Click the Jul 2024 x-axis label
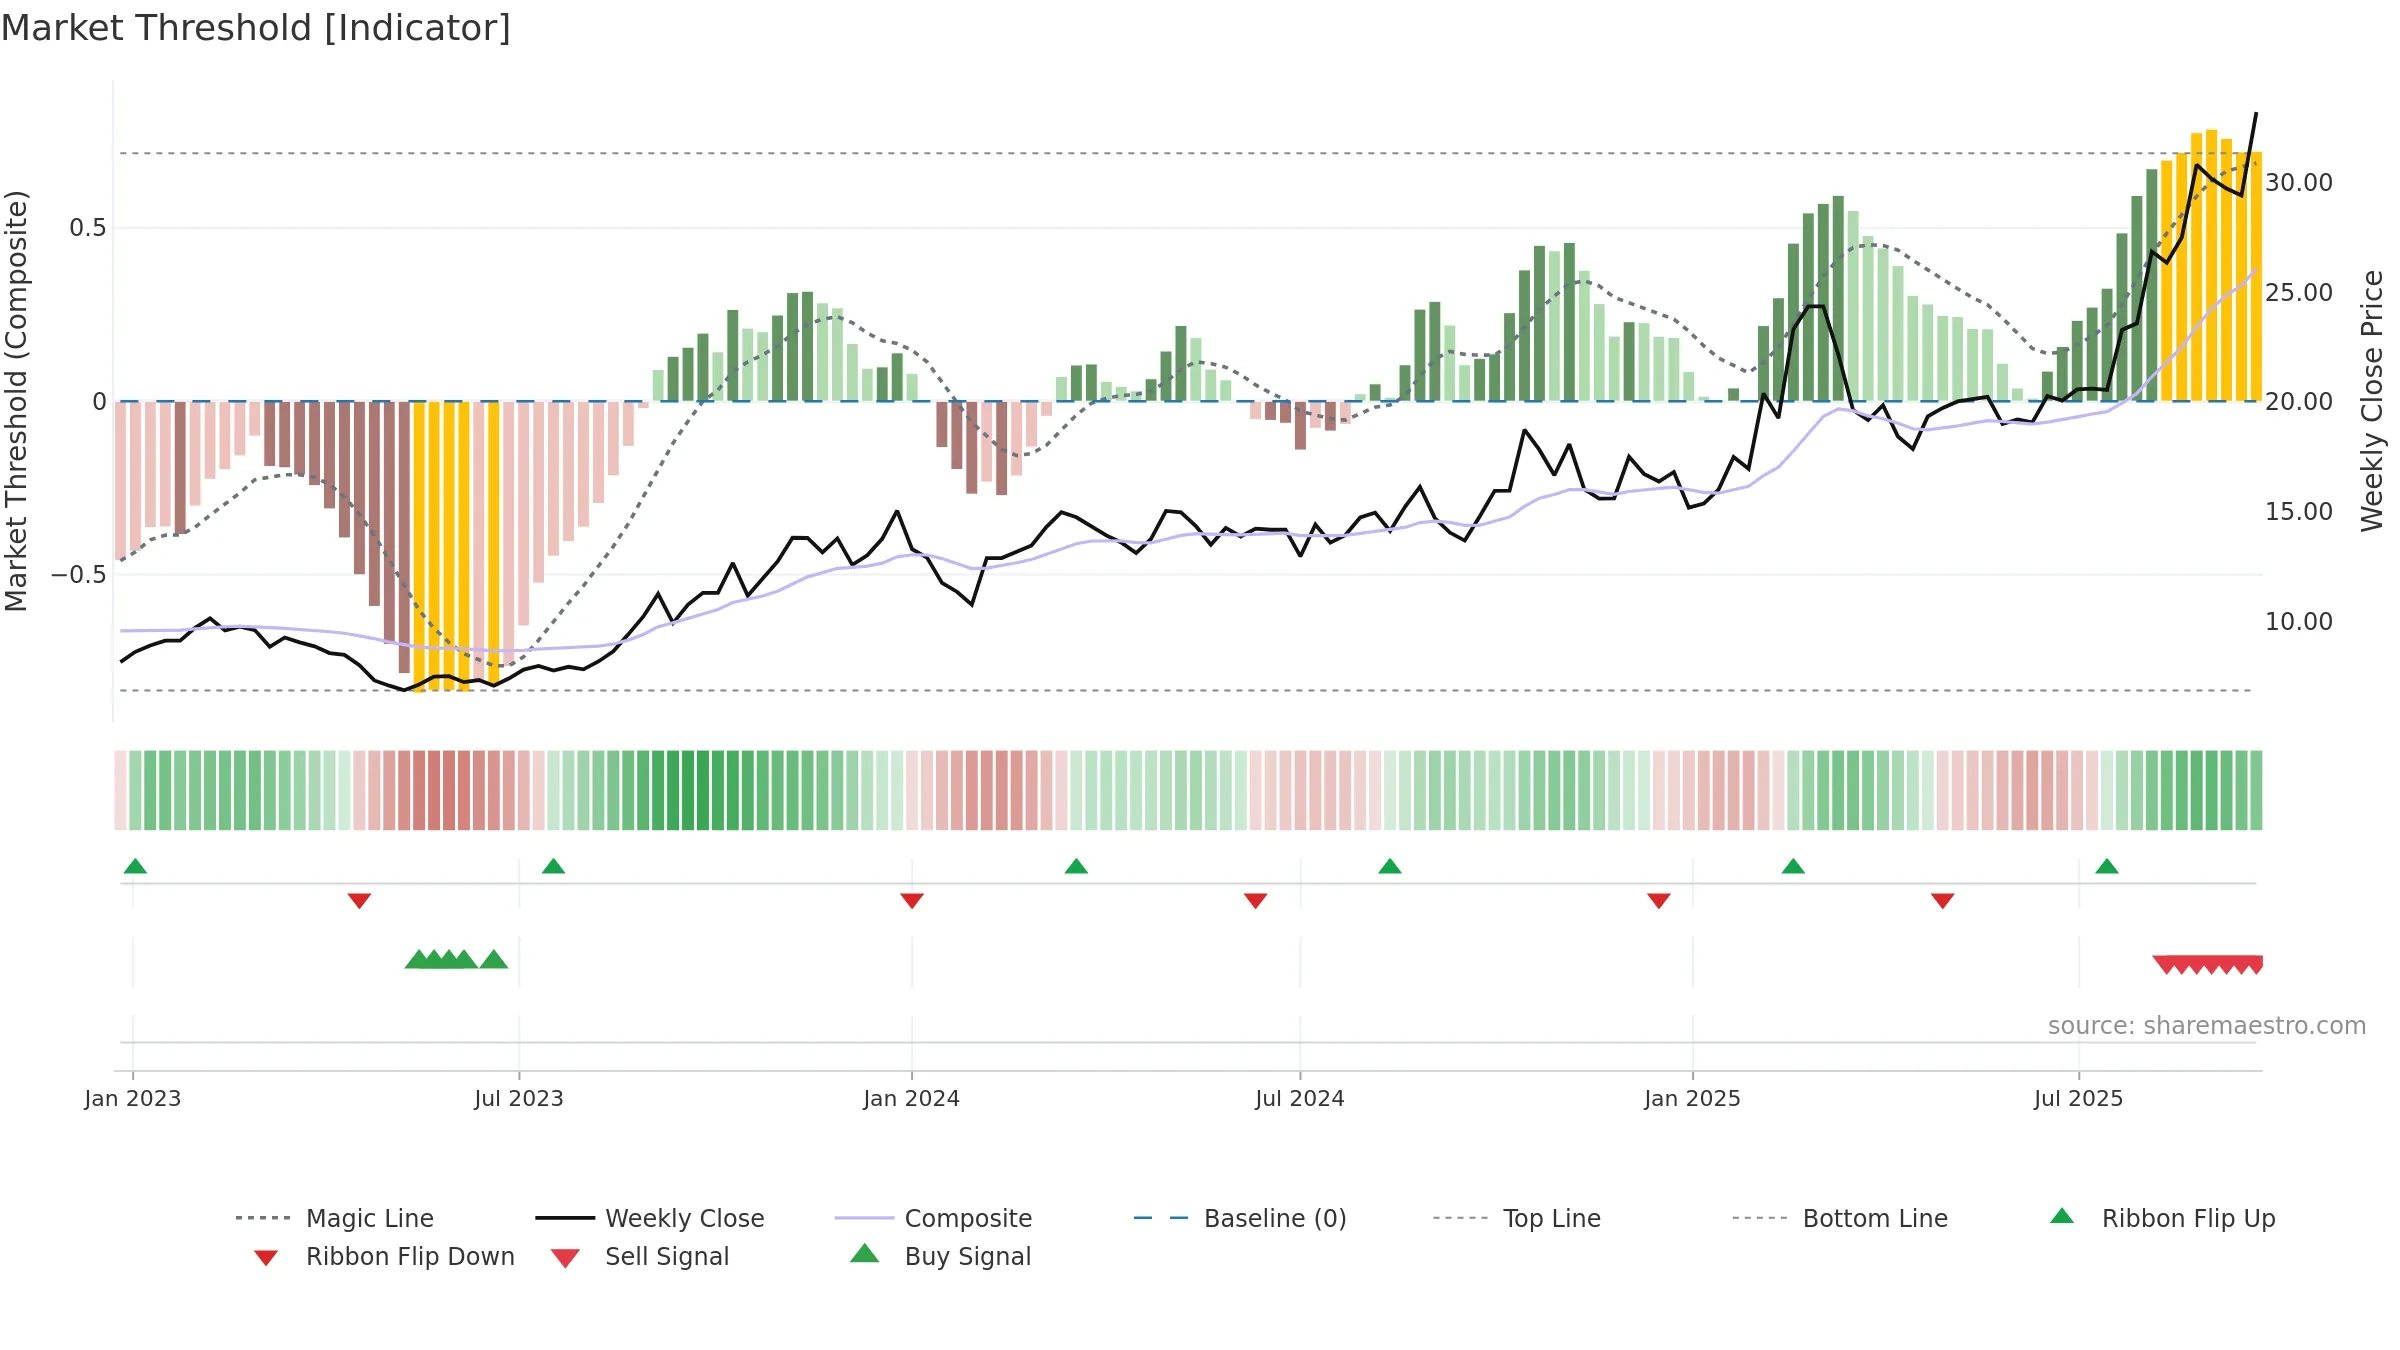Screen dimensions: 2400x1350 1300,1098
